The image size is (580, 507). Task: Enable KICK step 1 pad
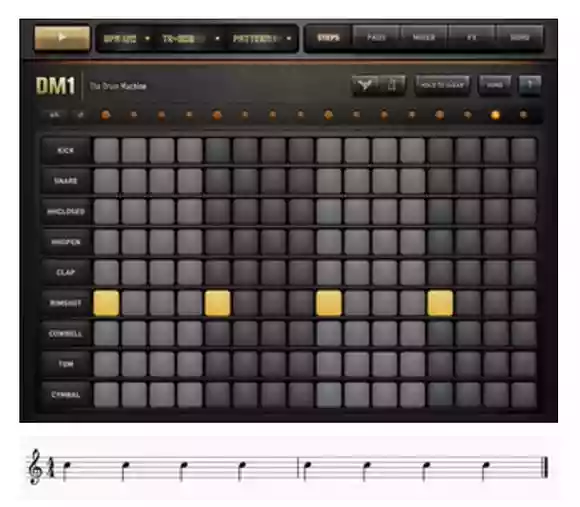107,151
